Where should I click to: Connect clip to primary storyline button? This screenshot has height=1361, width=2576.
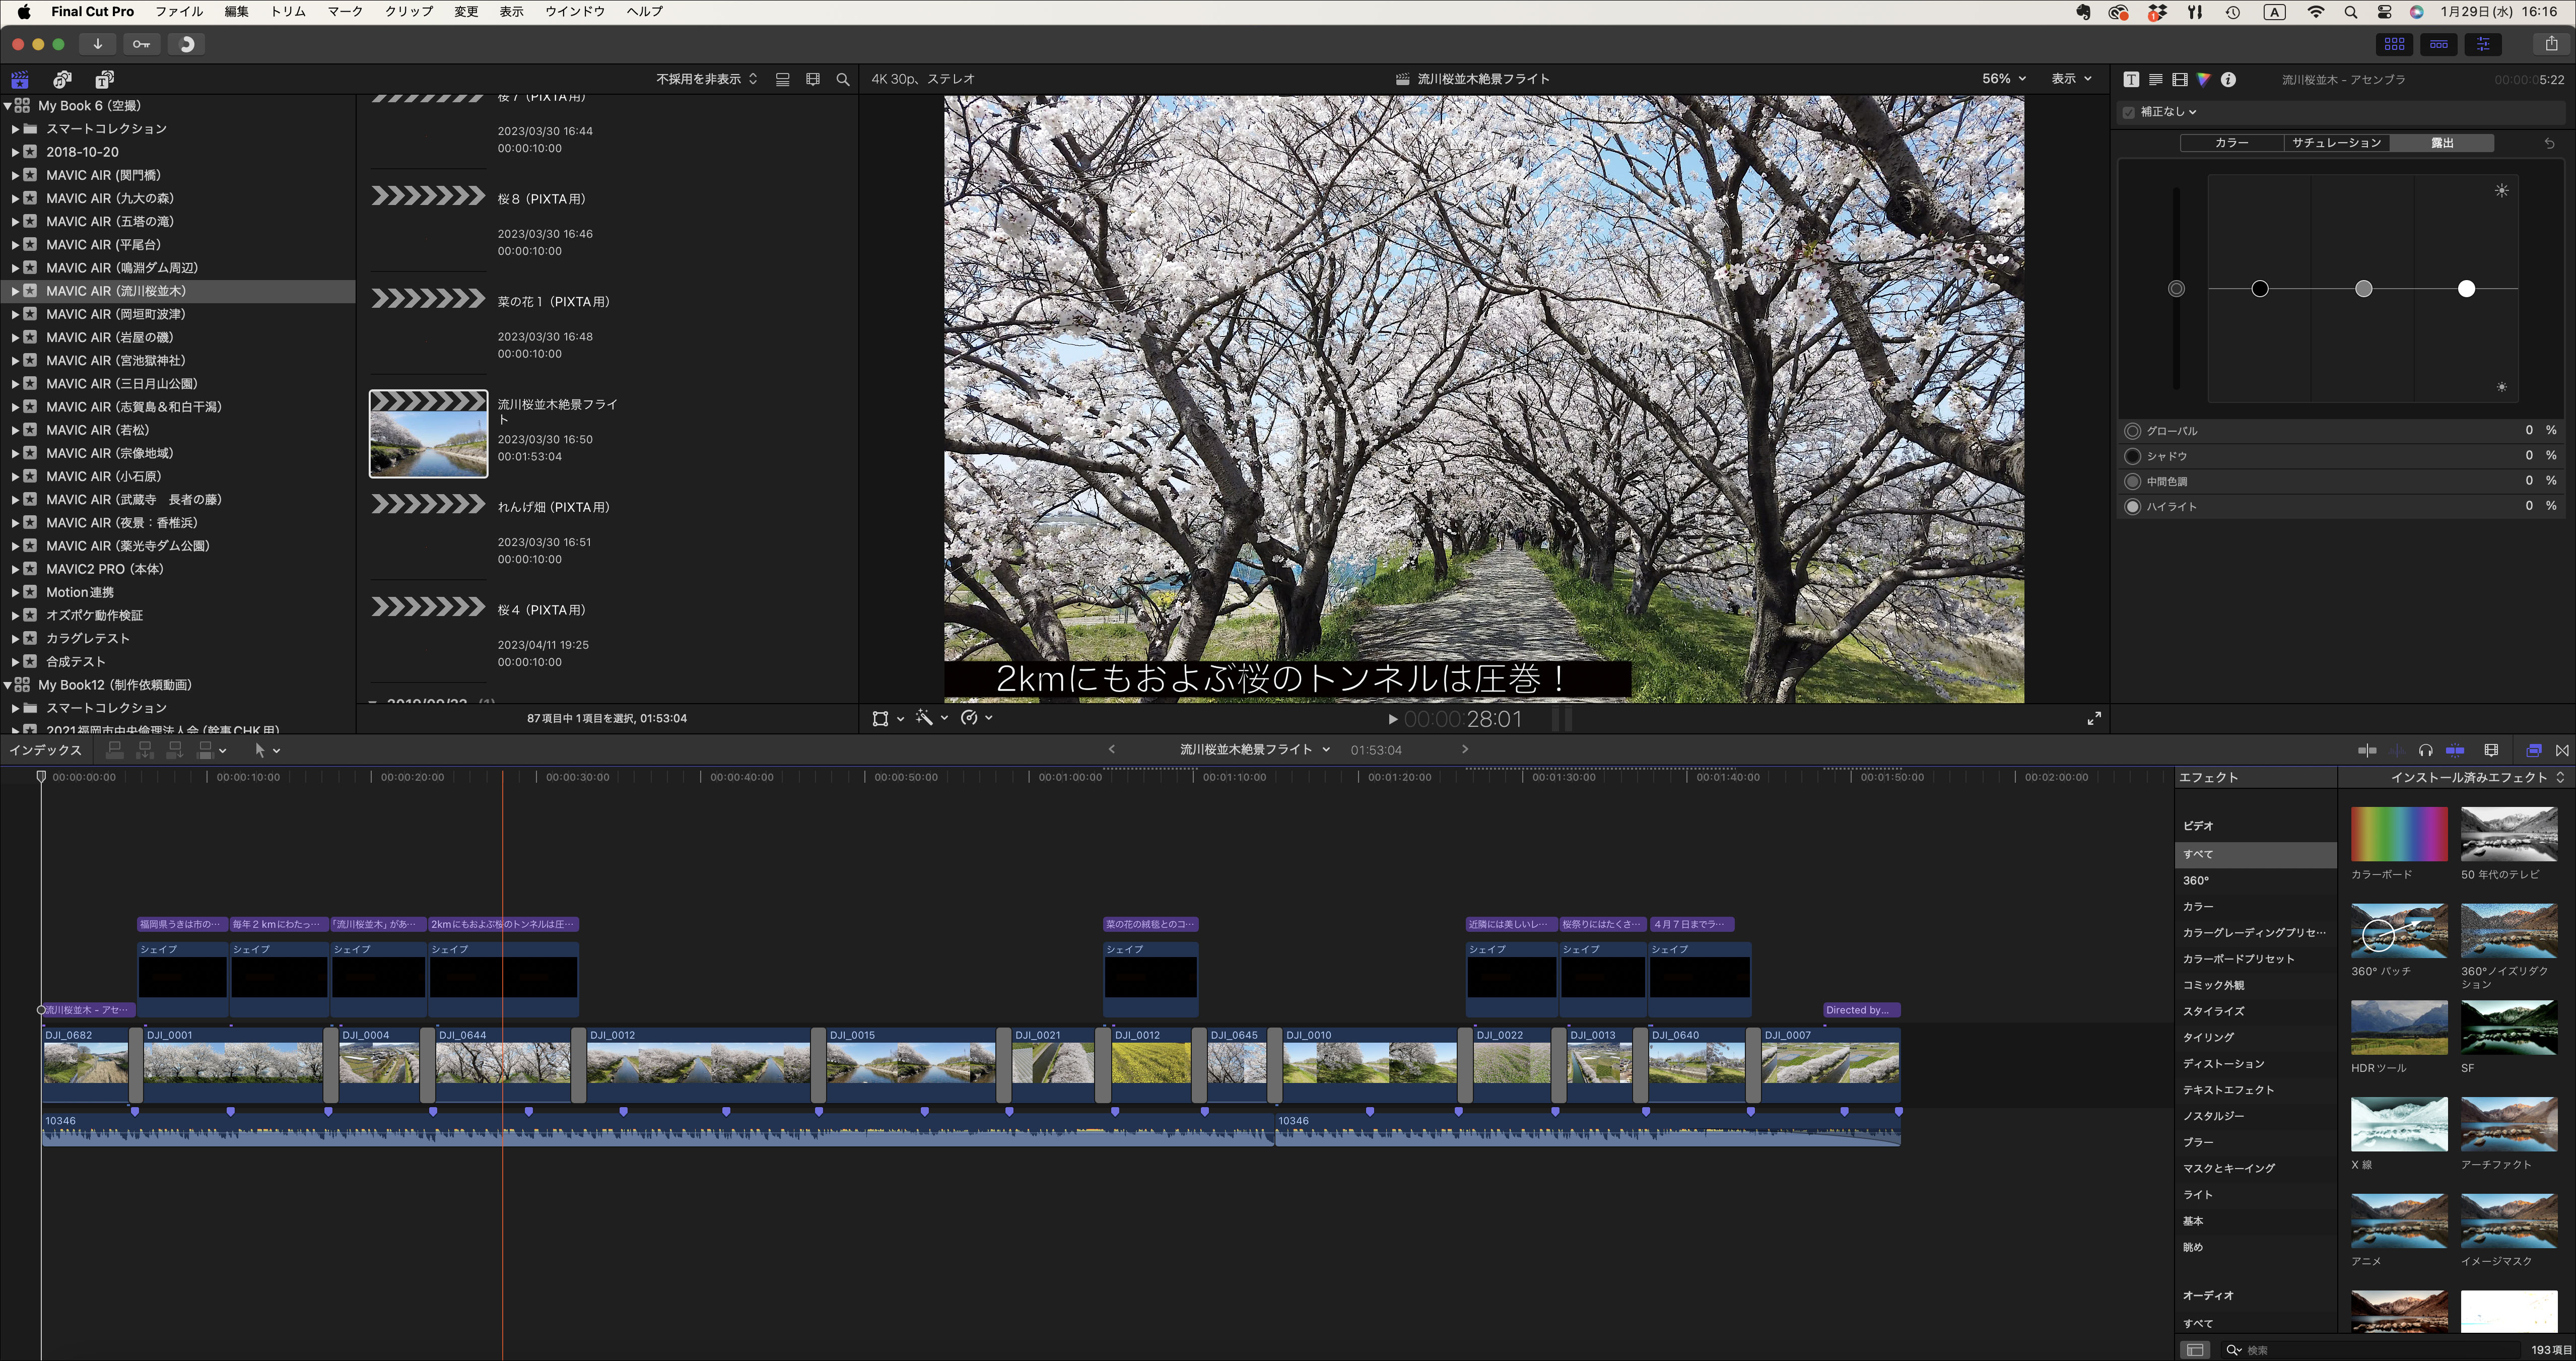[x=115, y=750]
